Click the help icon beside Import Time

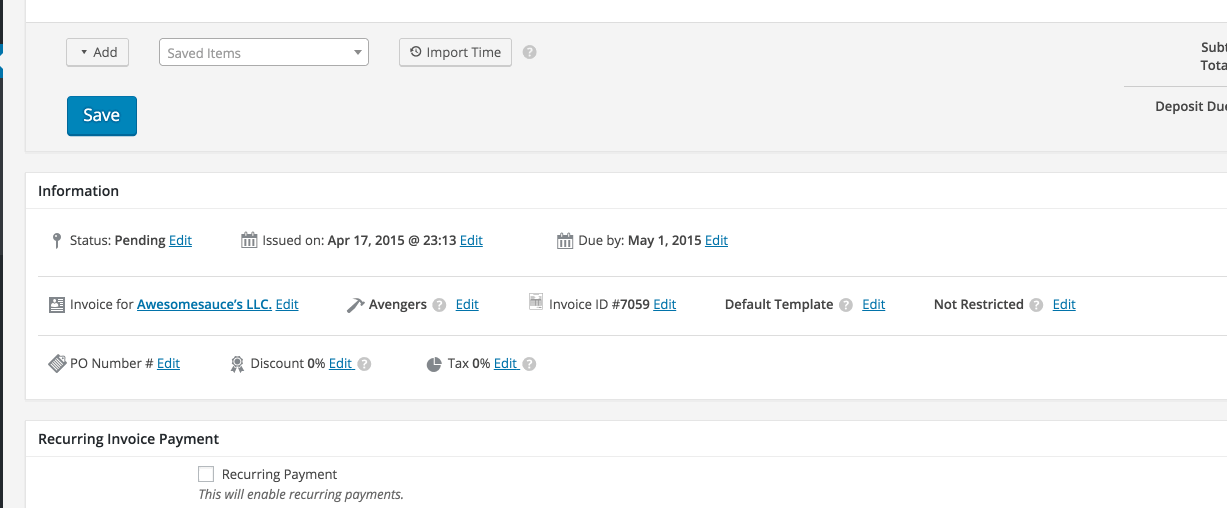(x=530, y=52)
